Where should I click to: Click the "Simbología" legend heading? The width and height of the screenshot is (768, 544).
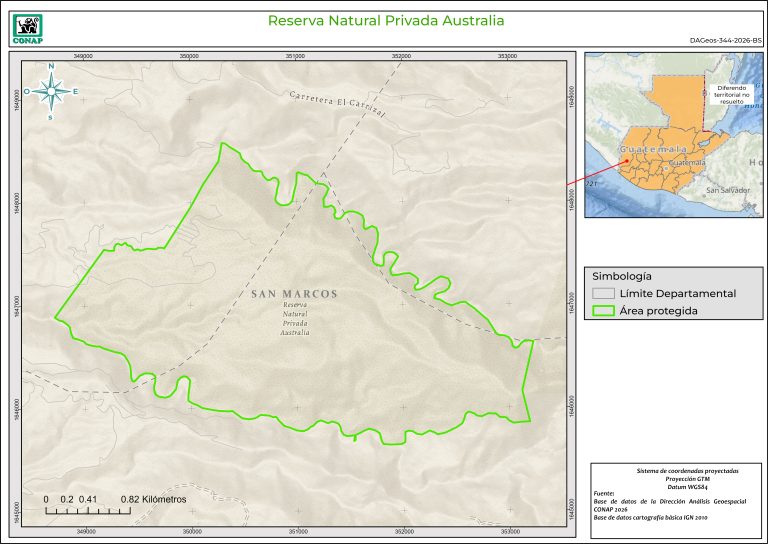point(622,274)
